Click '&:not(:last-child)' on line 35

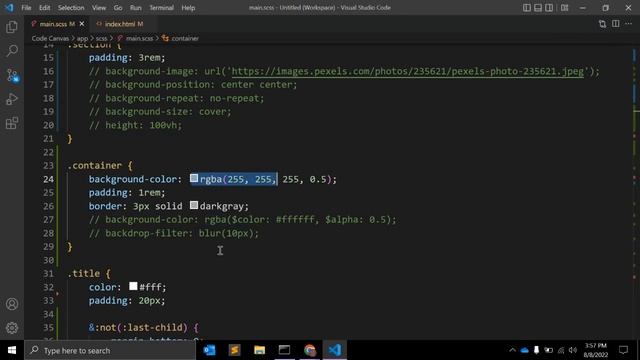tap(138, 327)
